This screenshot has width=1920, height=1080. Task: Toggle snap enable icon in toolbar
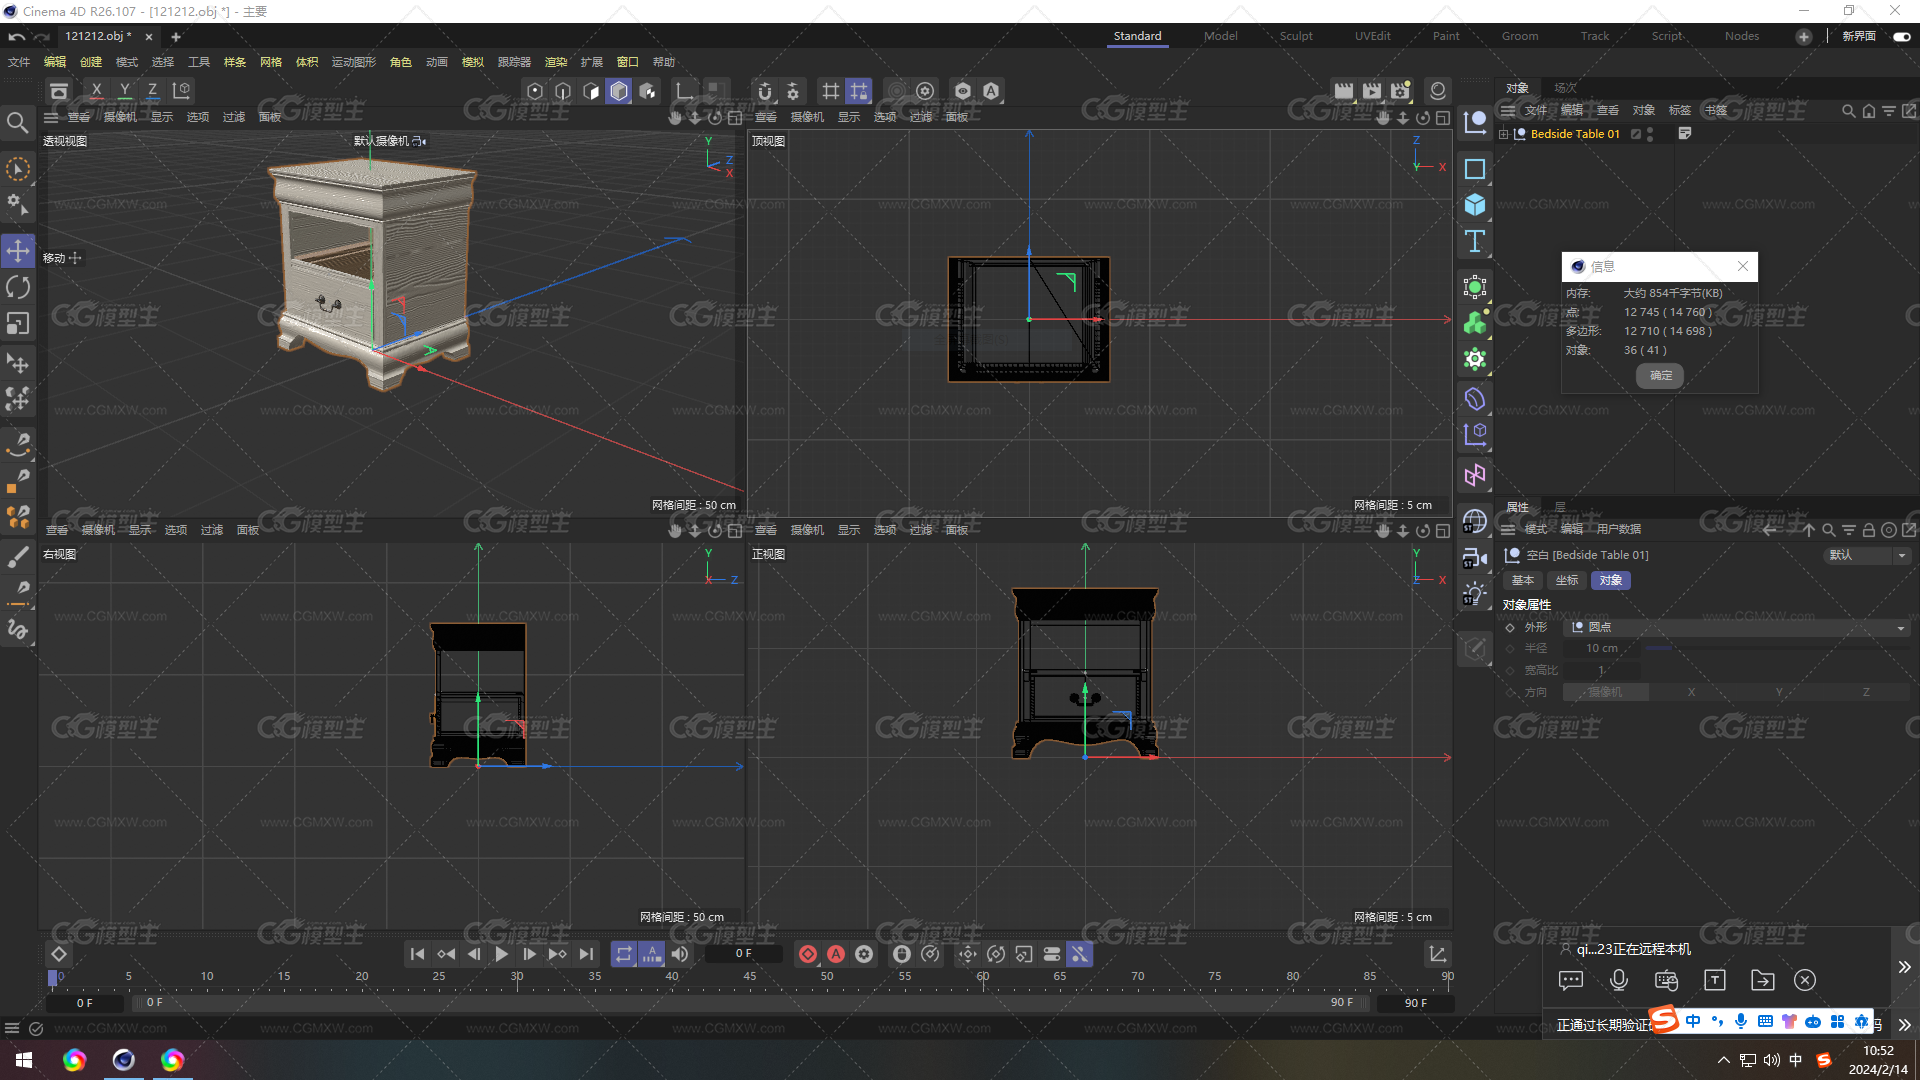click(x=765, y=91)
